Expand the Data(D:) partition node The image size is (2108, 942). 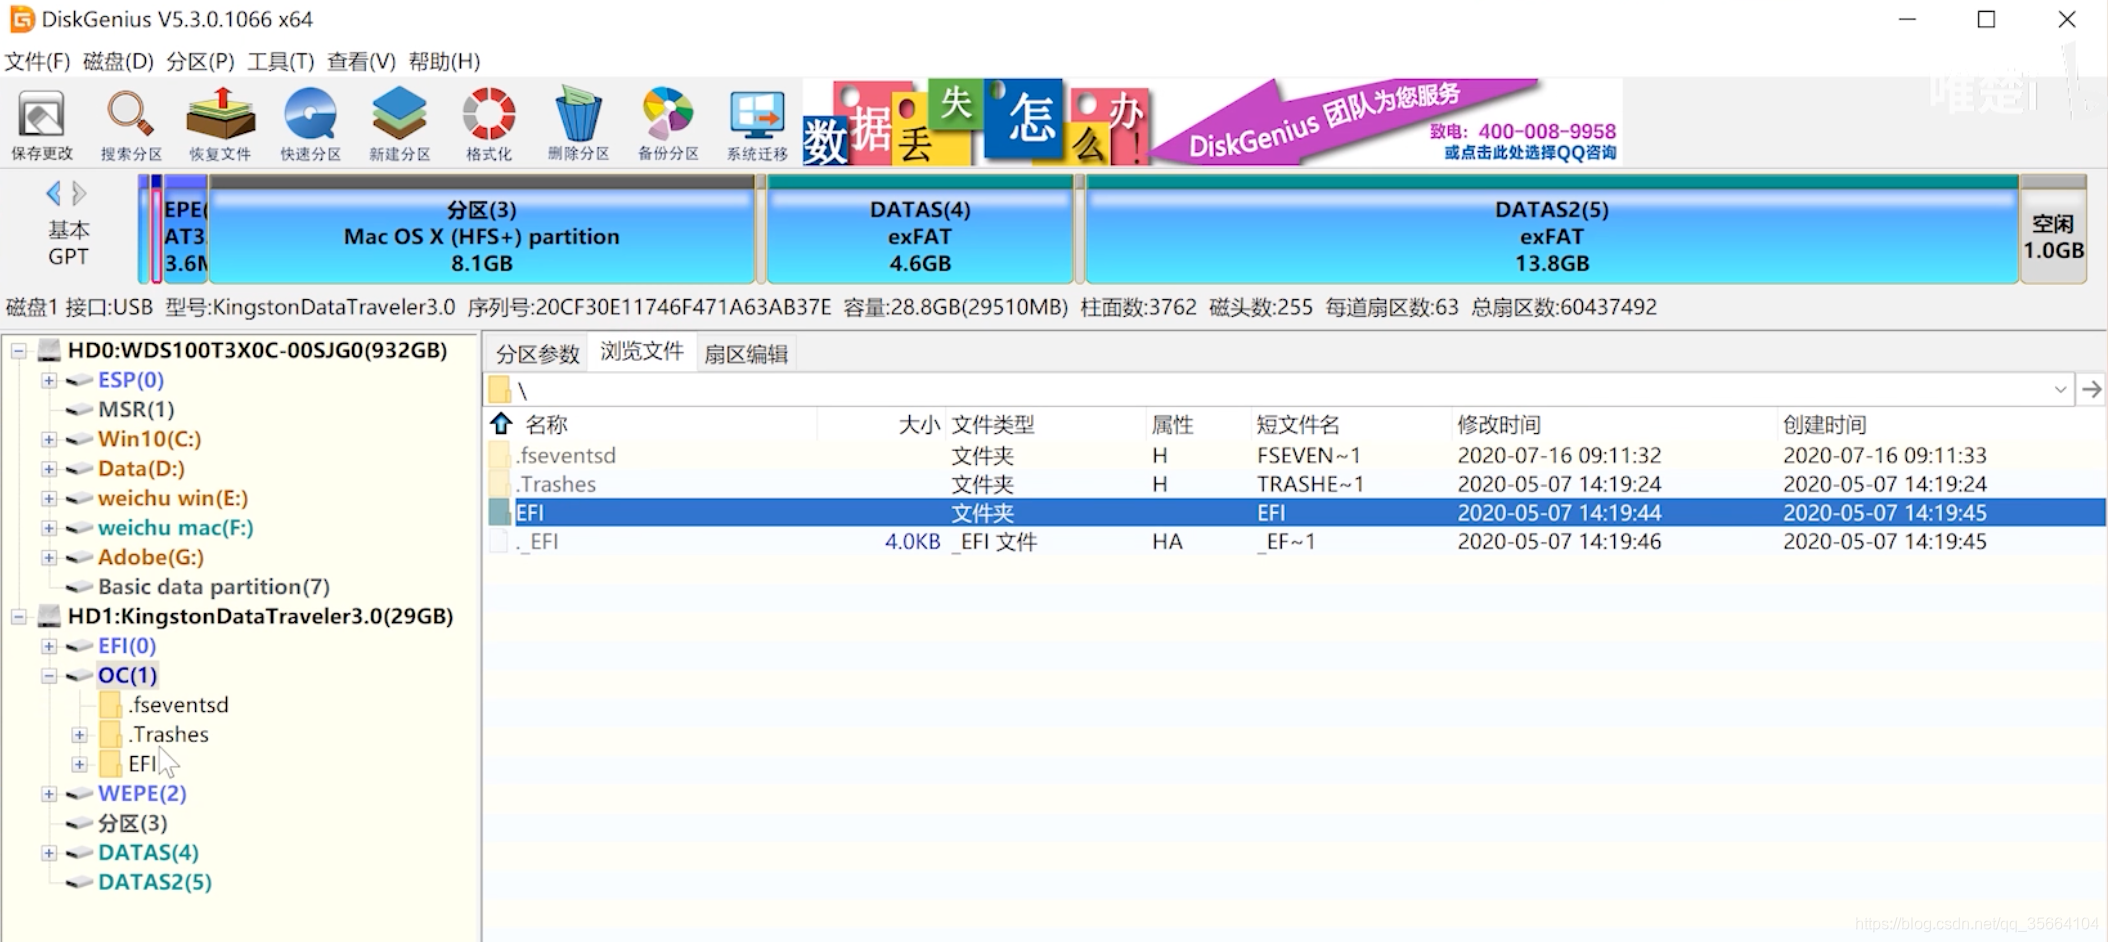click(48, 468)
